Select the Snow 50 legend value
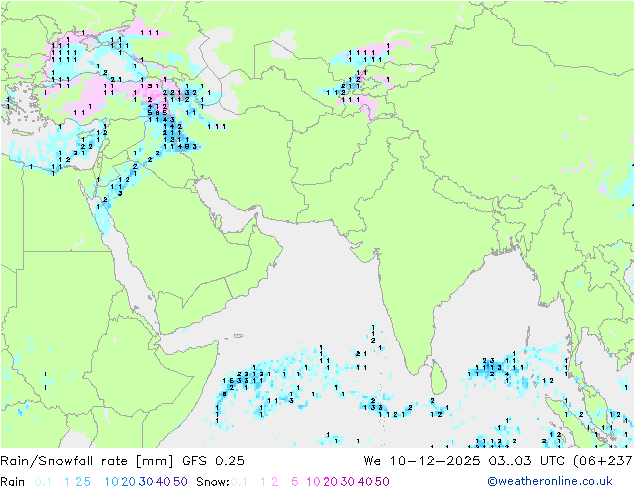Screen dimensions: 634x490 tap(382, 482)
